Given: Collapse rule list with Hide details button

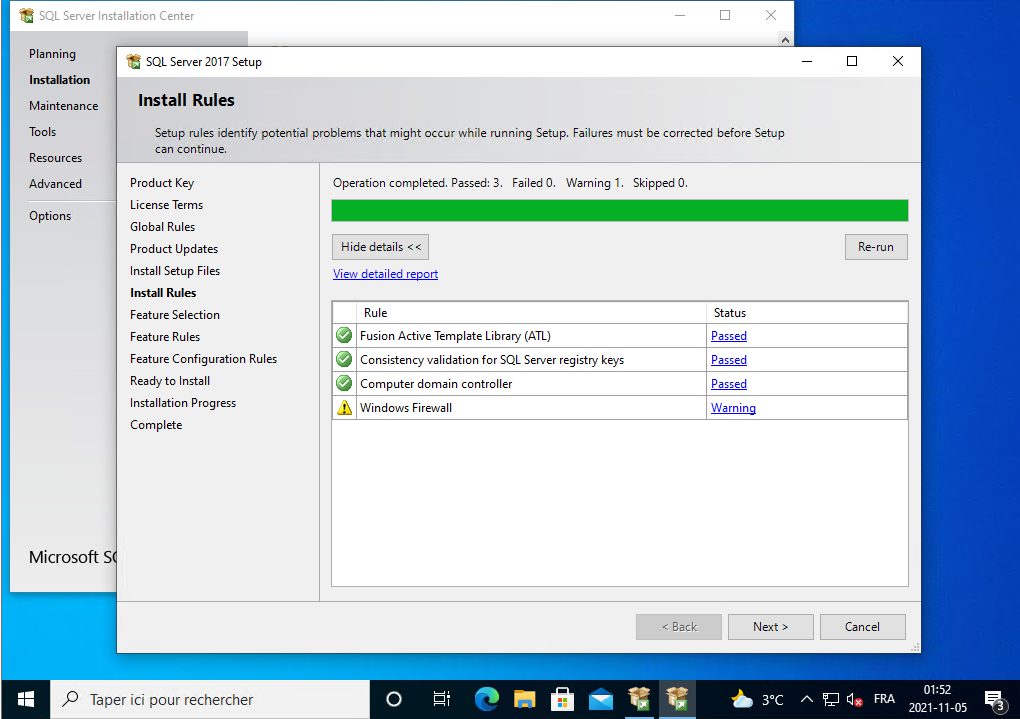Looking at the screenshot, I should coord(380,247).
